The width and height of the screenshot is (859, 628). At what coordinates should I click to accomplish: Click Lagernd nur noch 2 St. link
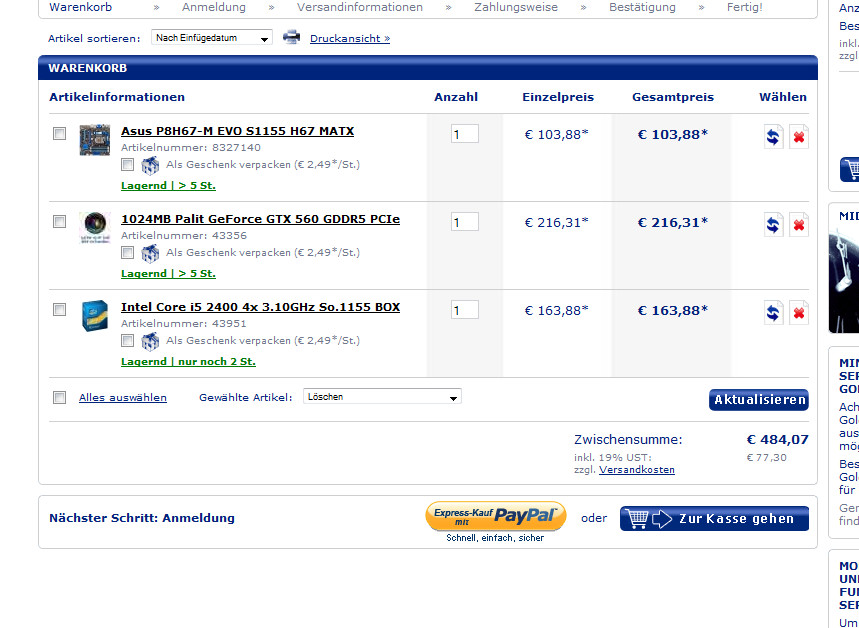click(x=188, y=362)
